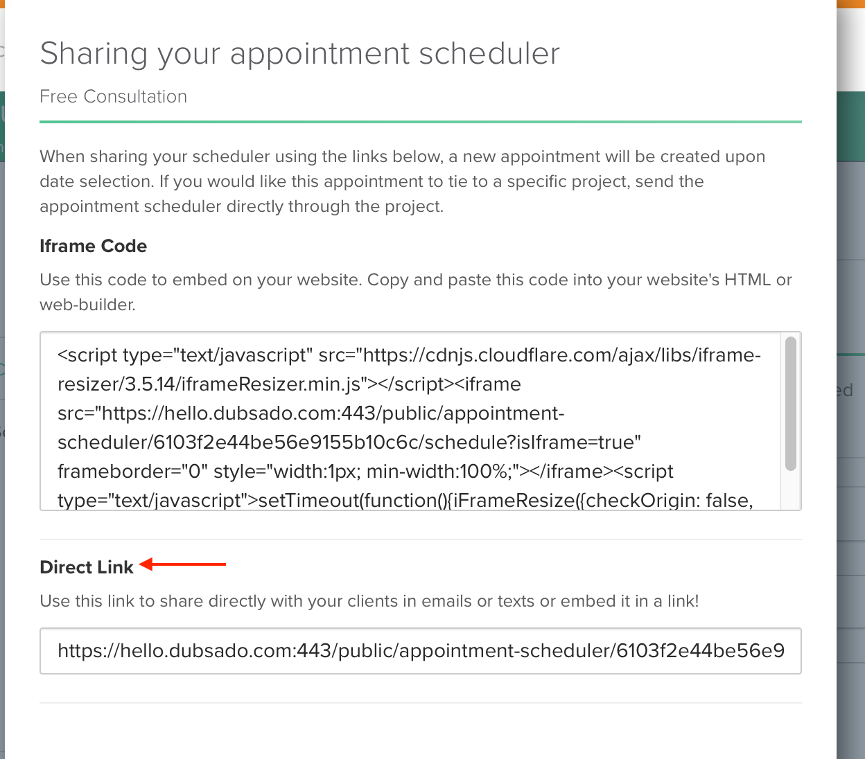Click the Direct Link URL field
The height and width of the screenshot is (760, 866).
tap(420, 651)
